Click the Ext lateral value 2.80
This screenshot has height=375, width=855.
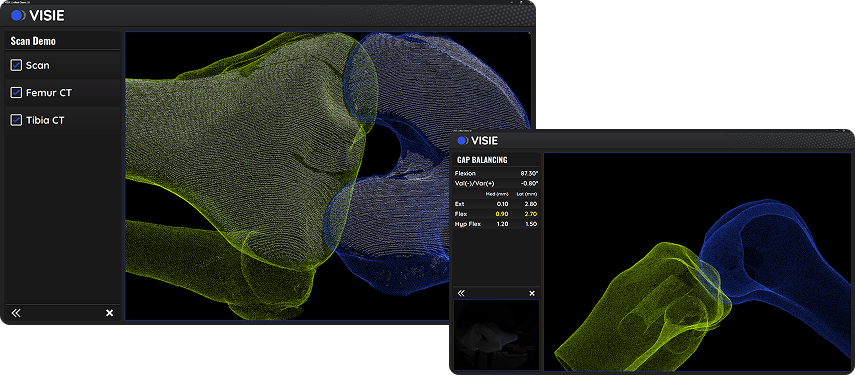pos(531,204)
